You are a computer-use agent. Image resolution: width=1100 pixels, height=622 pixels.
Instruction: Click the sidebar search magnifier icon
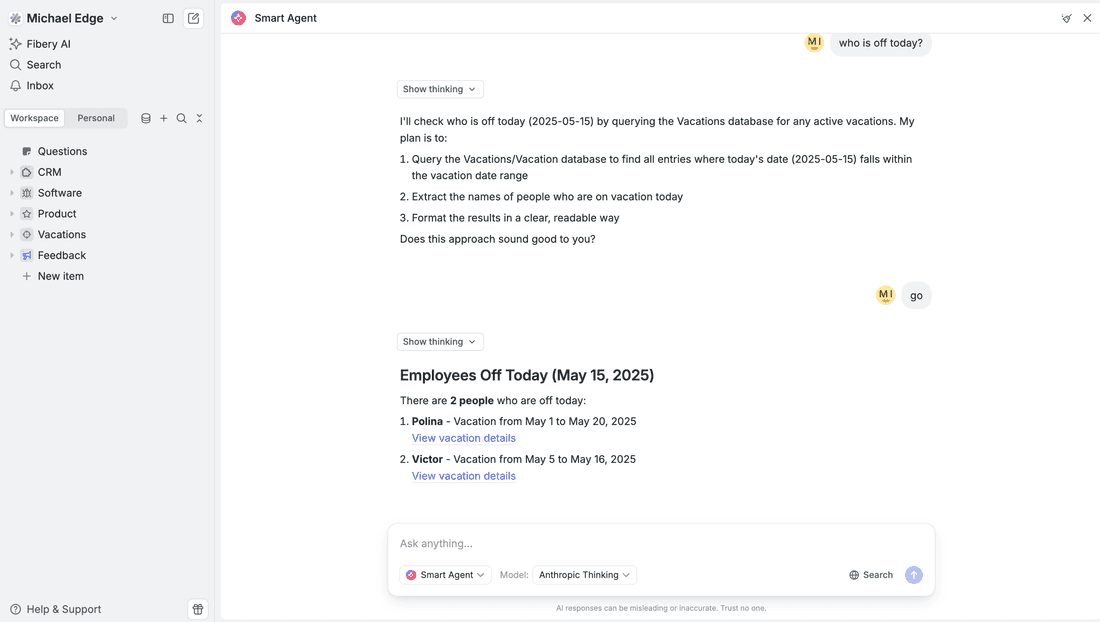click(181, 118)
